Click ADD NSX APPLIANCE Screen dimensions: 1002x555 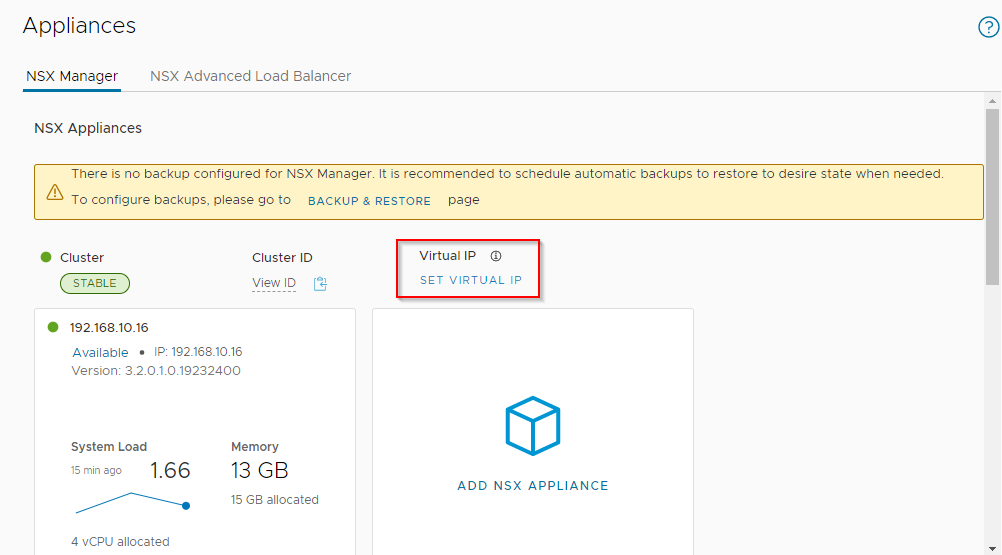click(x=532, y=485)
